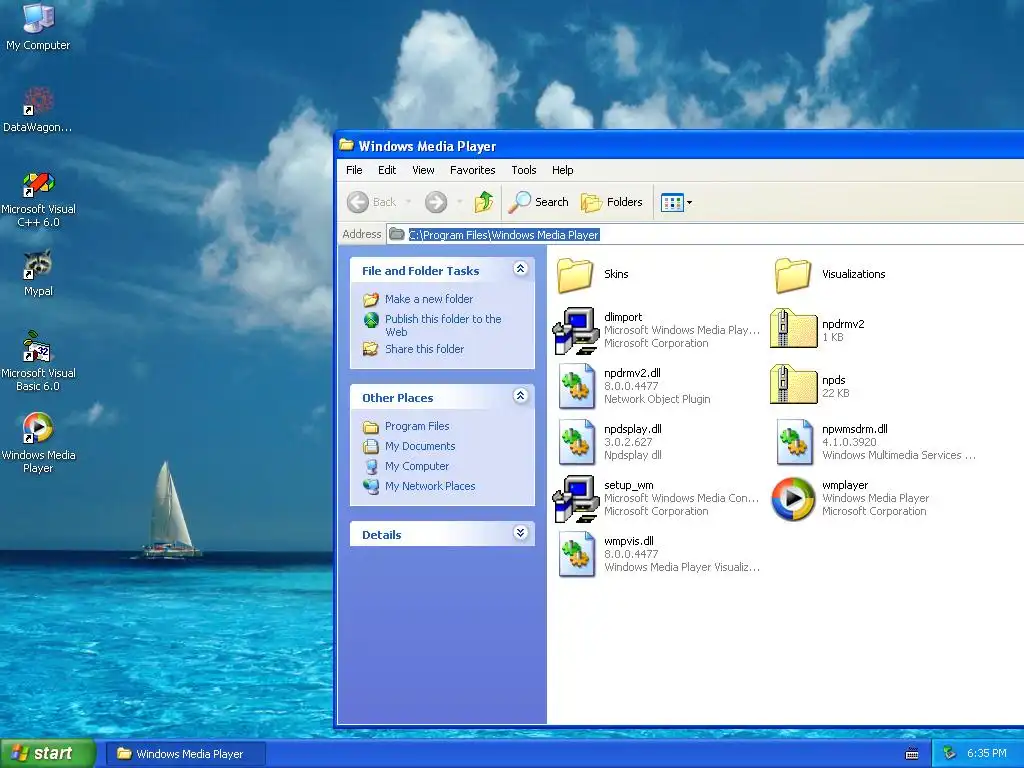Click Share this folder link
The width and height of the screenshot is (1024, 768).
click(424, 349)
